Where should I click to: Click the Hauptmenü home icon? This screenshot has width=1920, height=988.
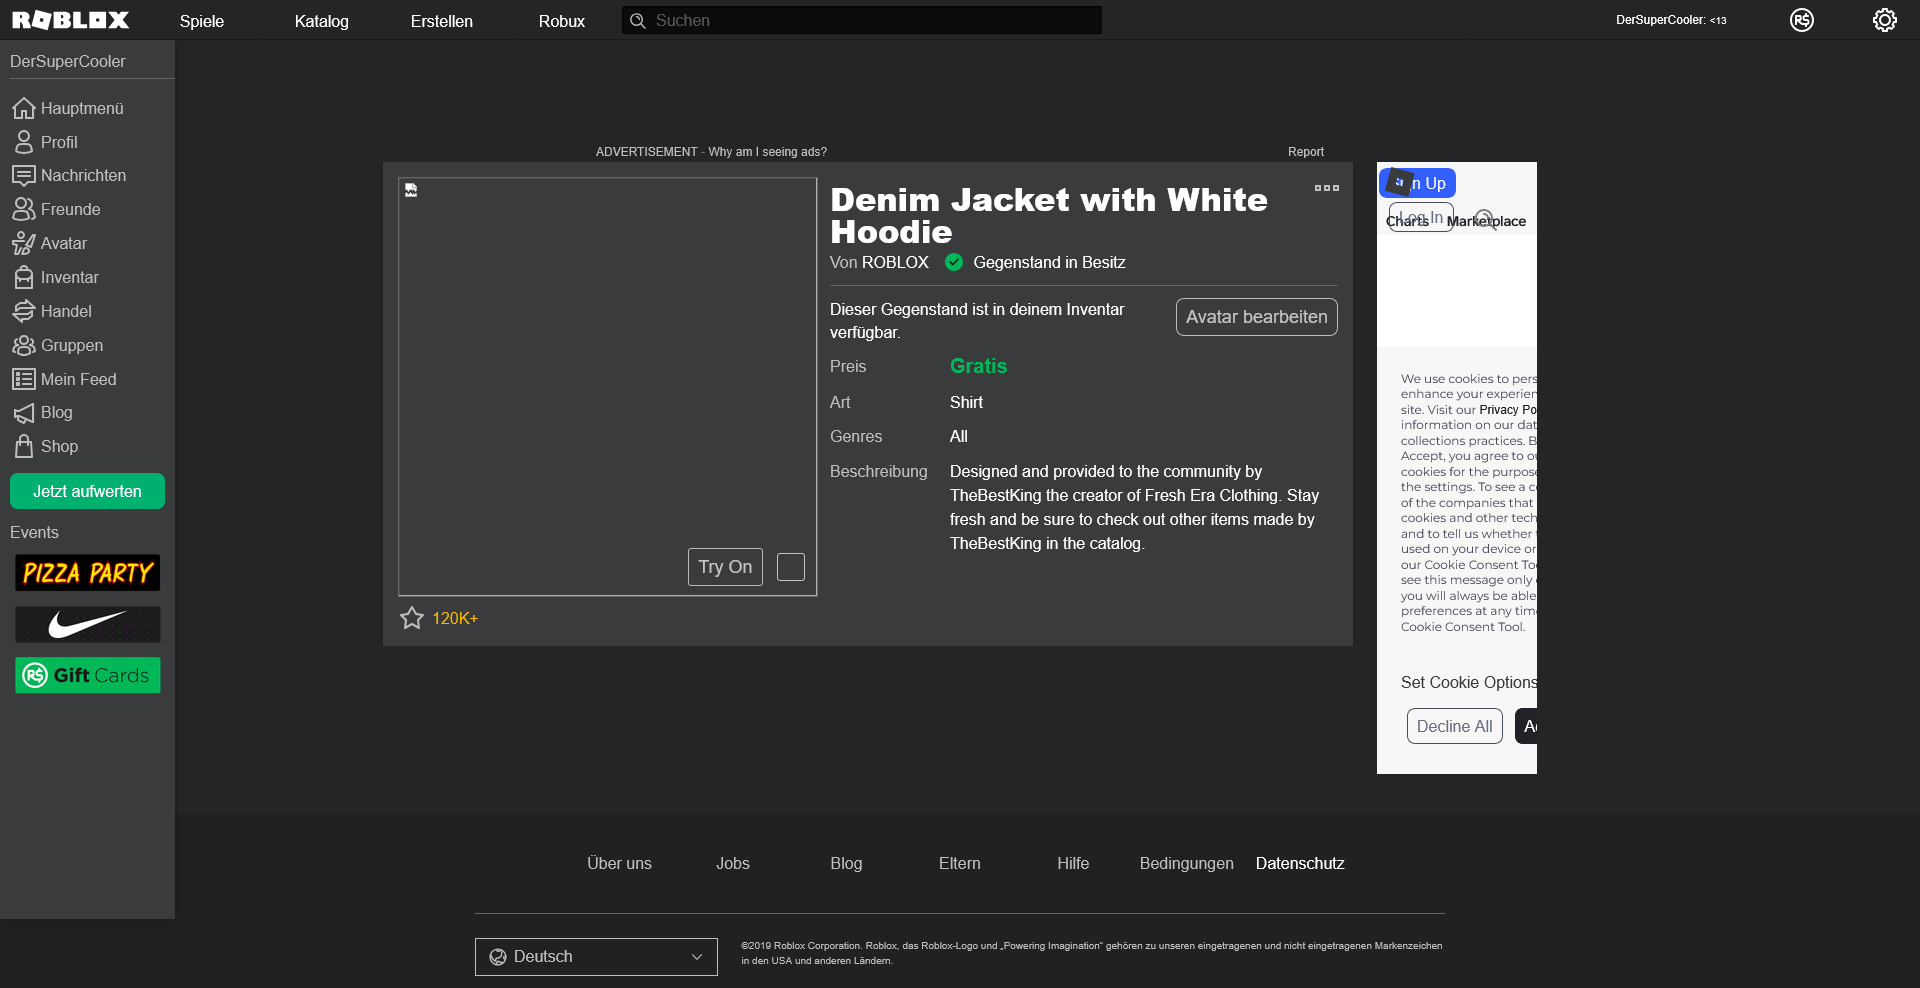pyautogui.click(x=24, y=108)
